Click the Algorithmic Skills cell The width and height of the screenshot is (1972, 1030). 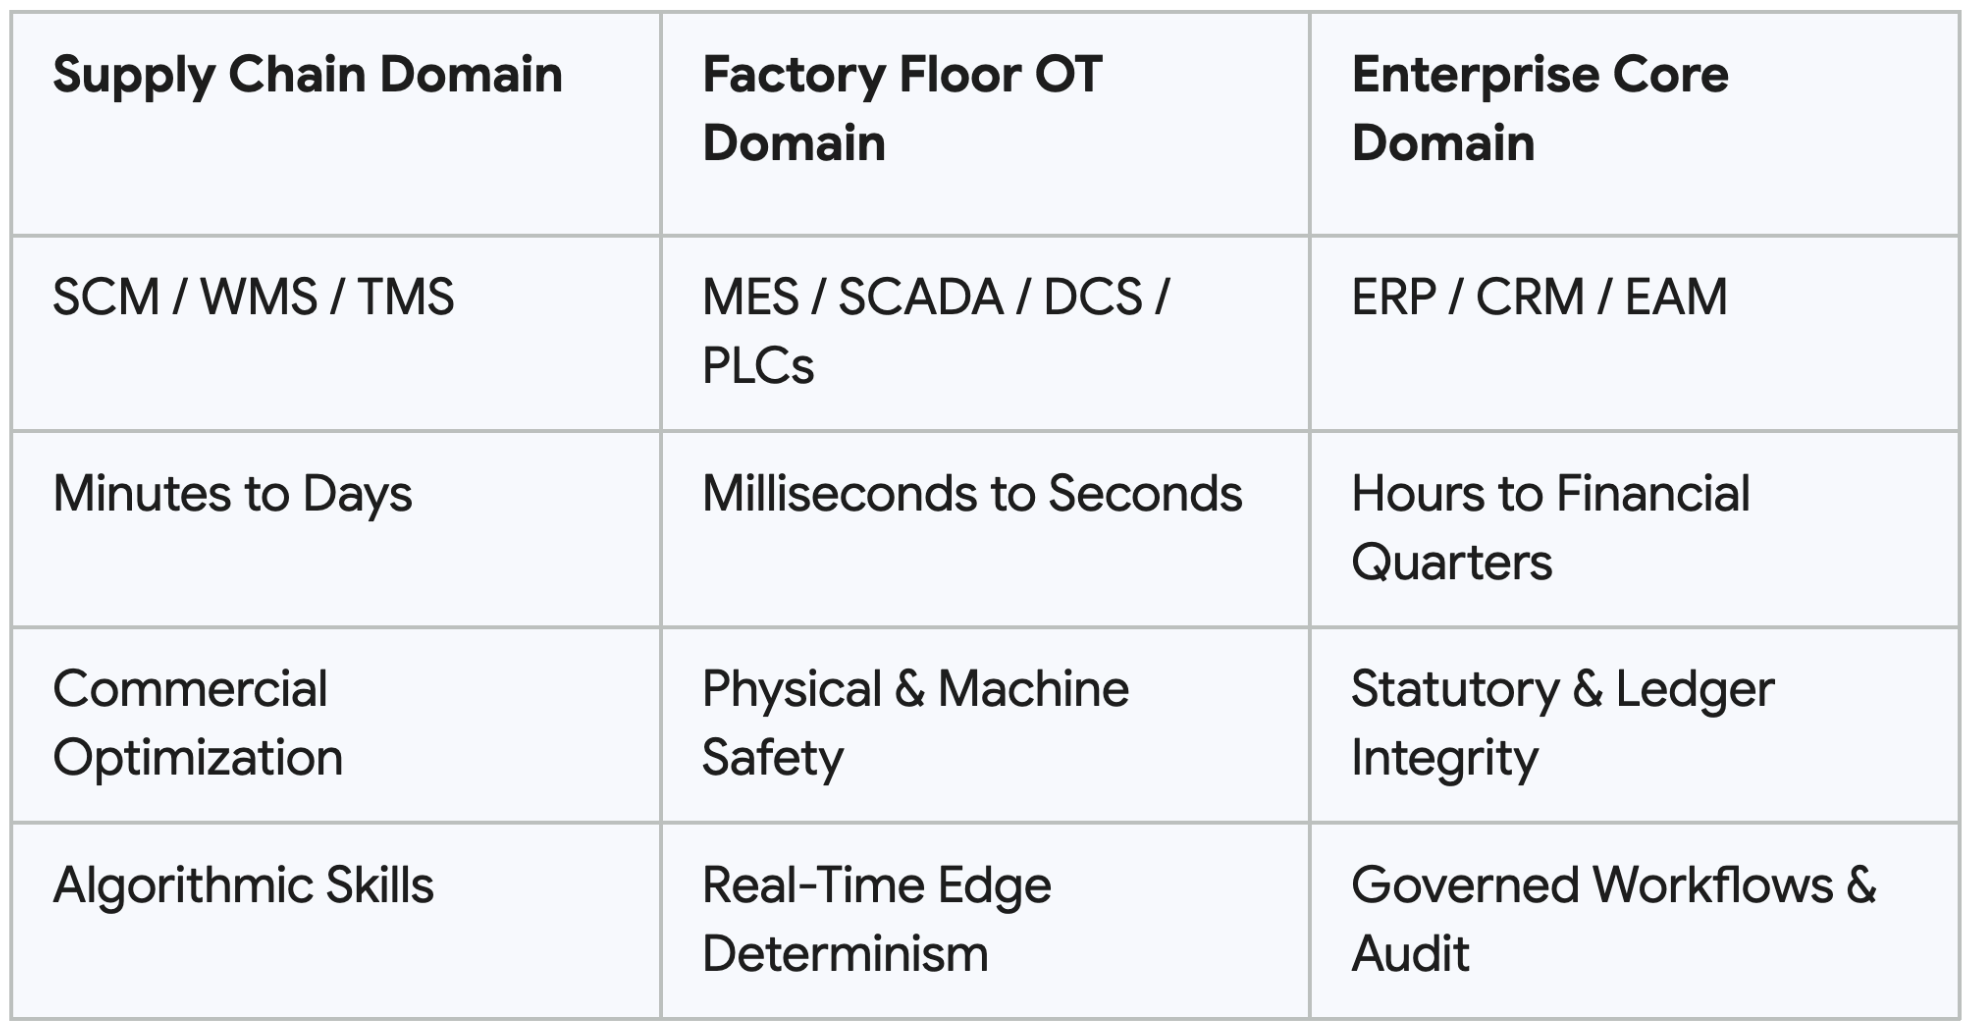pyautogui.click(x=336, y=921)
